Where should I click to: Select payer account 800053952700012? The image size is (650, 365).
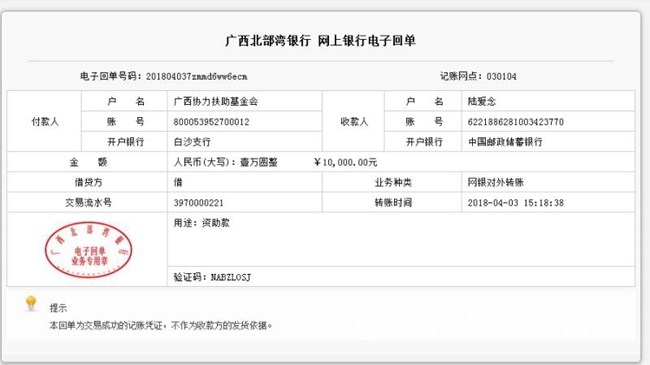(x=211, y=122)
